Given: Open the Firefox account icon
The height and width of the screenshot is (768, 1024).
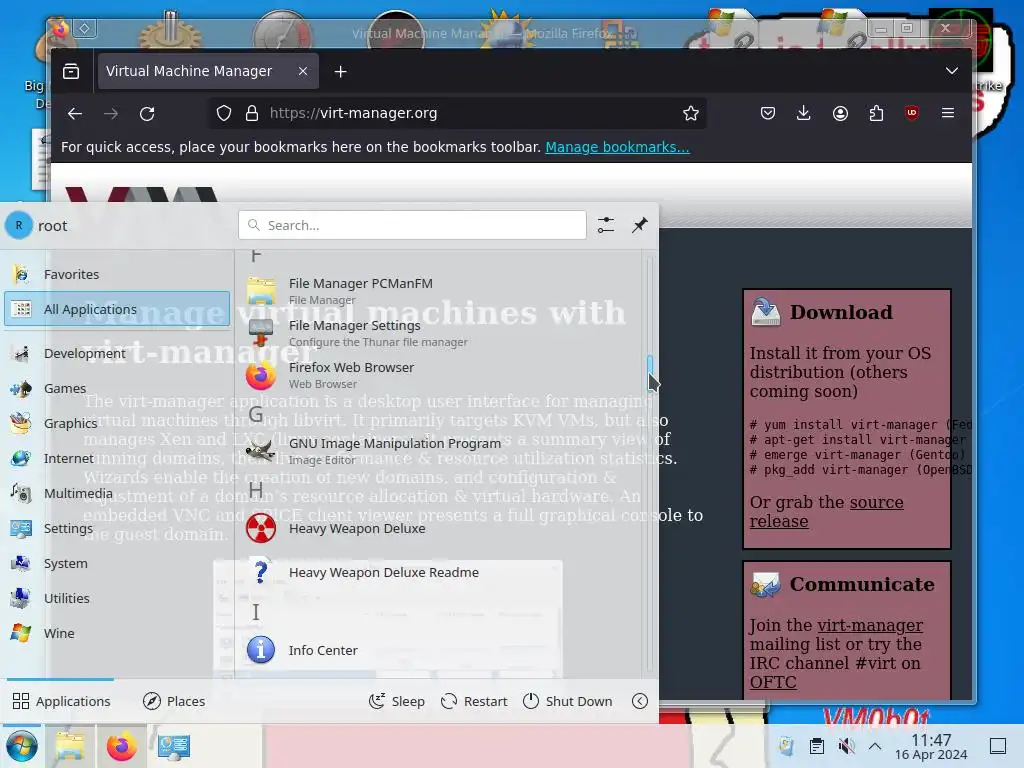Looking at the screenshot, I should (840, 114).
